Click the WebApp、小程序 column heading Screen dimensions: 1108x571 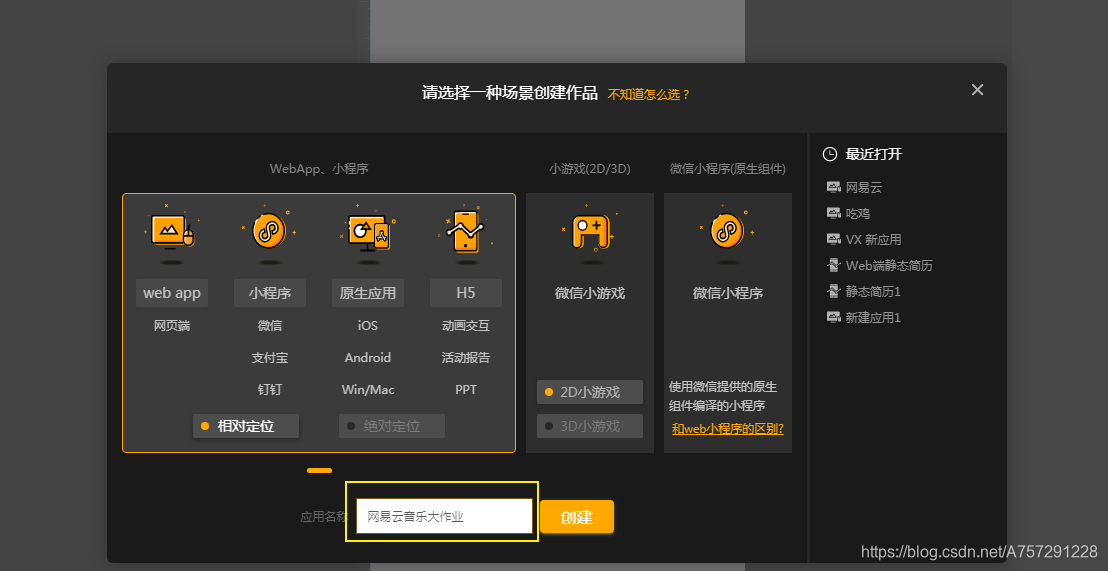(319, 169)
